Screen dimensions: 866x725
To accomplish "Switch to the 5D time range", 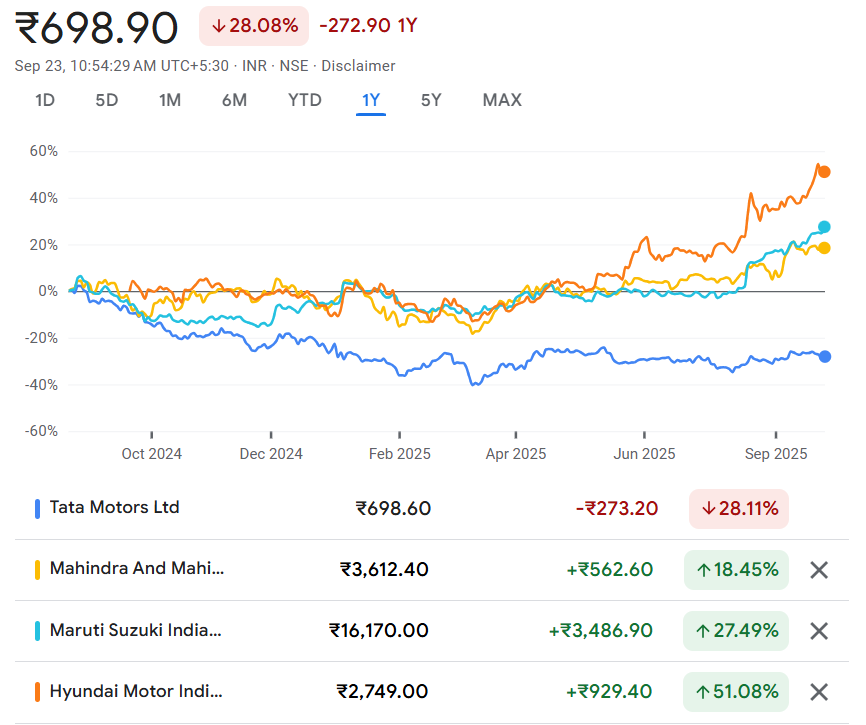I will [107, 100].
